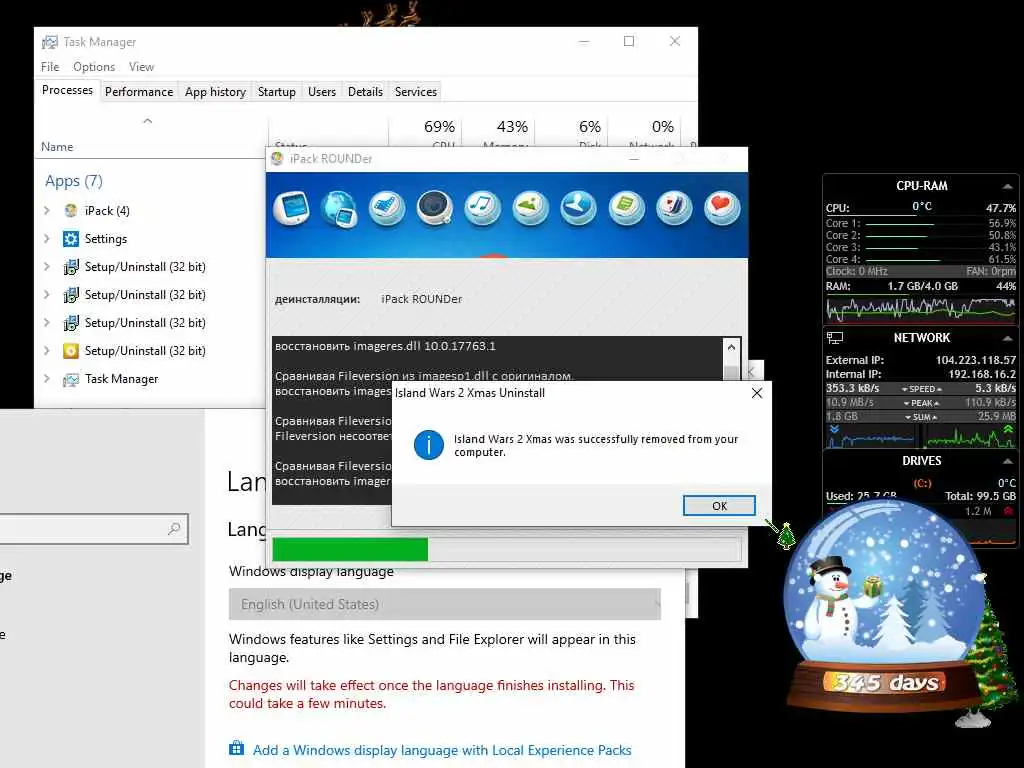This screenshot has height=768, width=1024.
Task: Click the blue user icon in iPack banner
Action: coord(579,208)
